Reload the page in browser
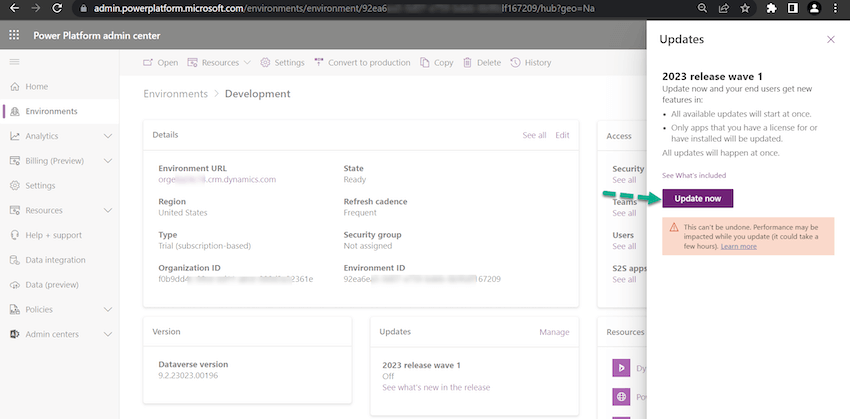Viewport: 850px width, 419px height. (x=56, y=9)
